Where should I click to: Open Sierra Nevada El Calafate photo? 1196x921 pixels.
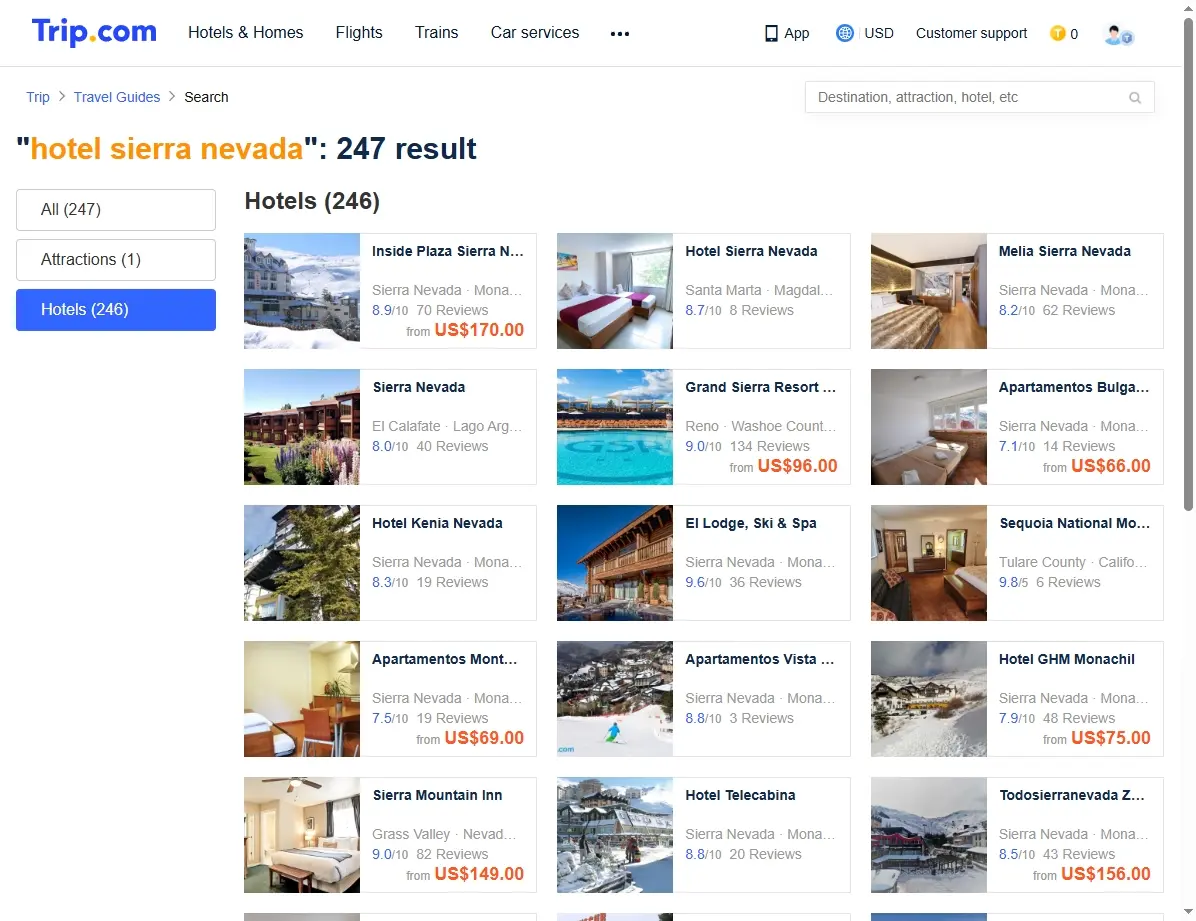(302, 427)
